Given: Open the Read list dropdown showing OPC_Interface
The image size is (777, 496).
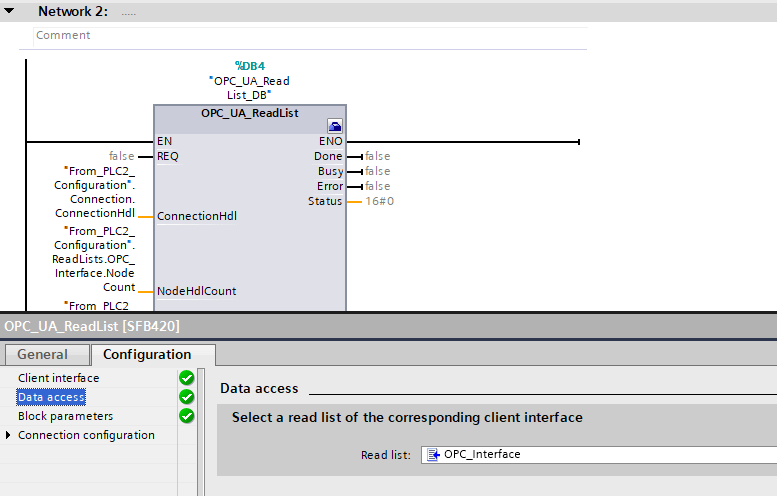Looking at the screenshot, I should pyautogui.click(x=600, y=454).
